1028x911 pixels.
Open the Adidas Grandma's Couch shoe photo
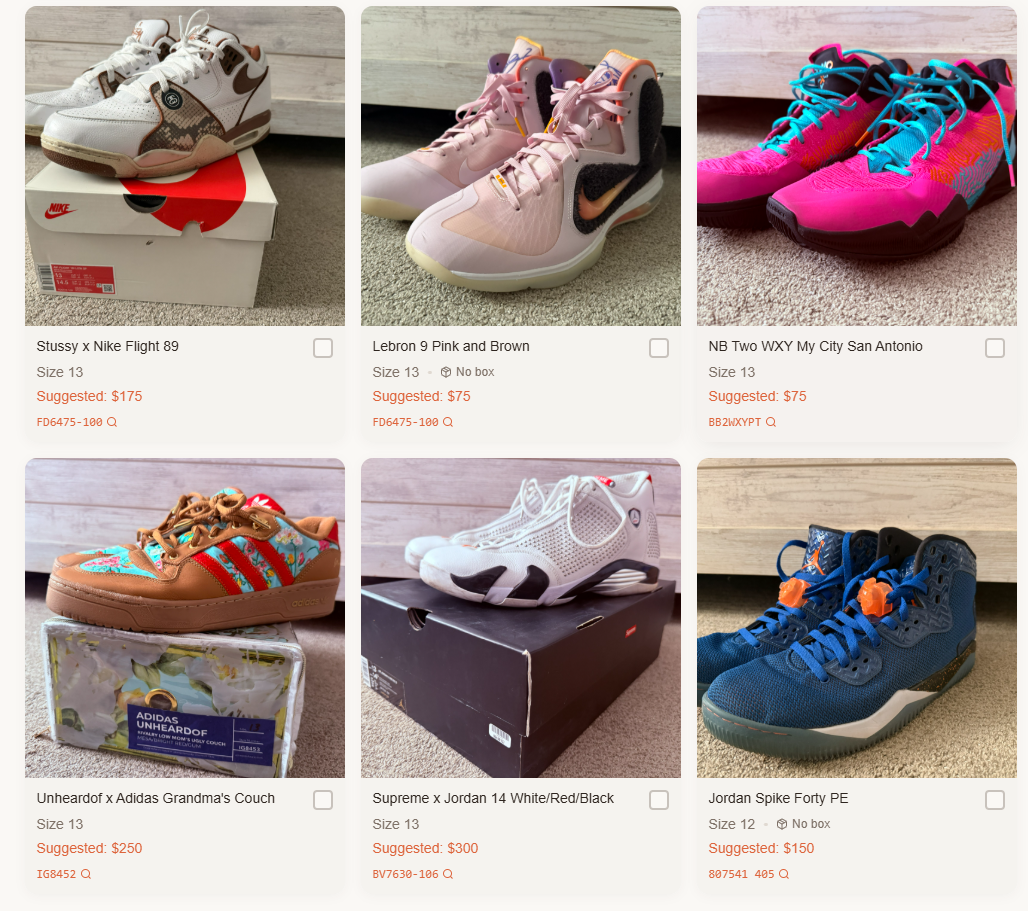pyautogui.click(x=185, y=618)
